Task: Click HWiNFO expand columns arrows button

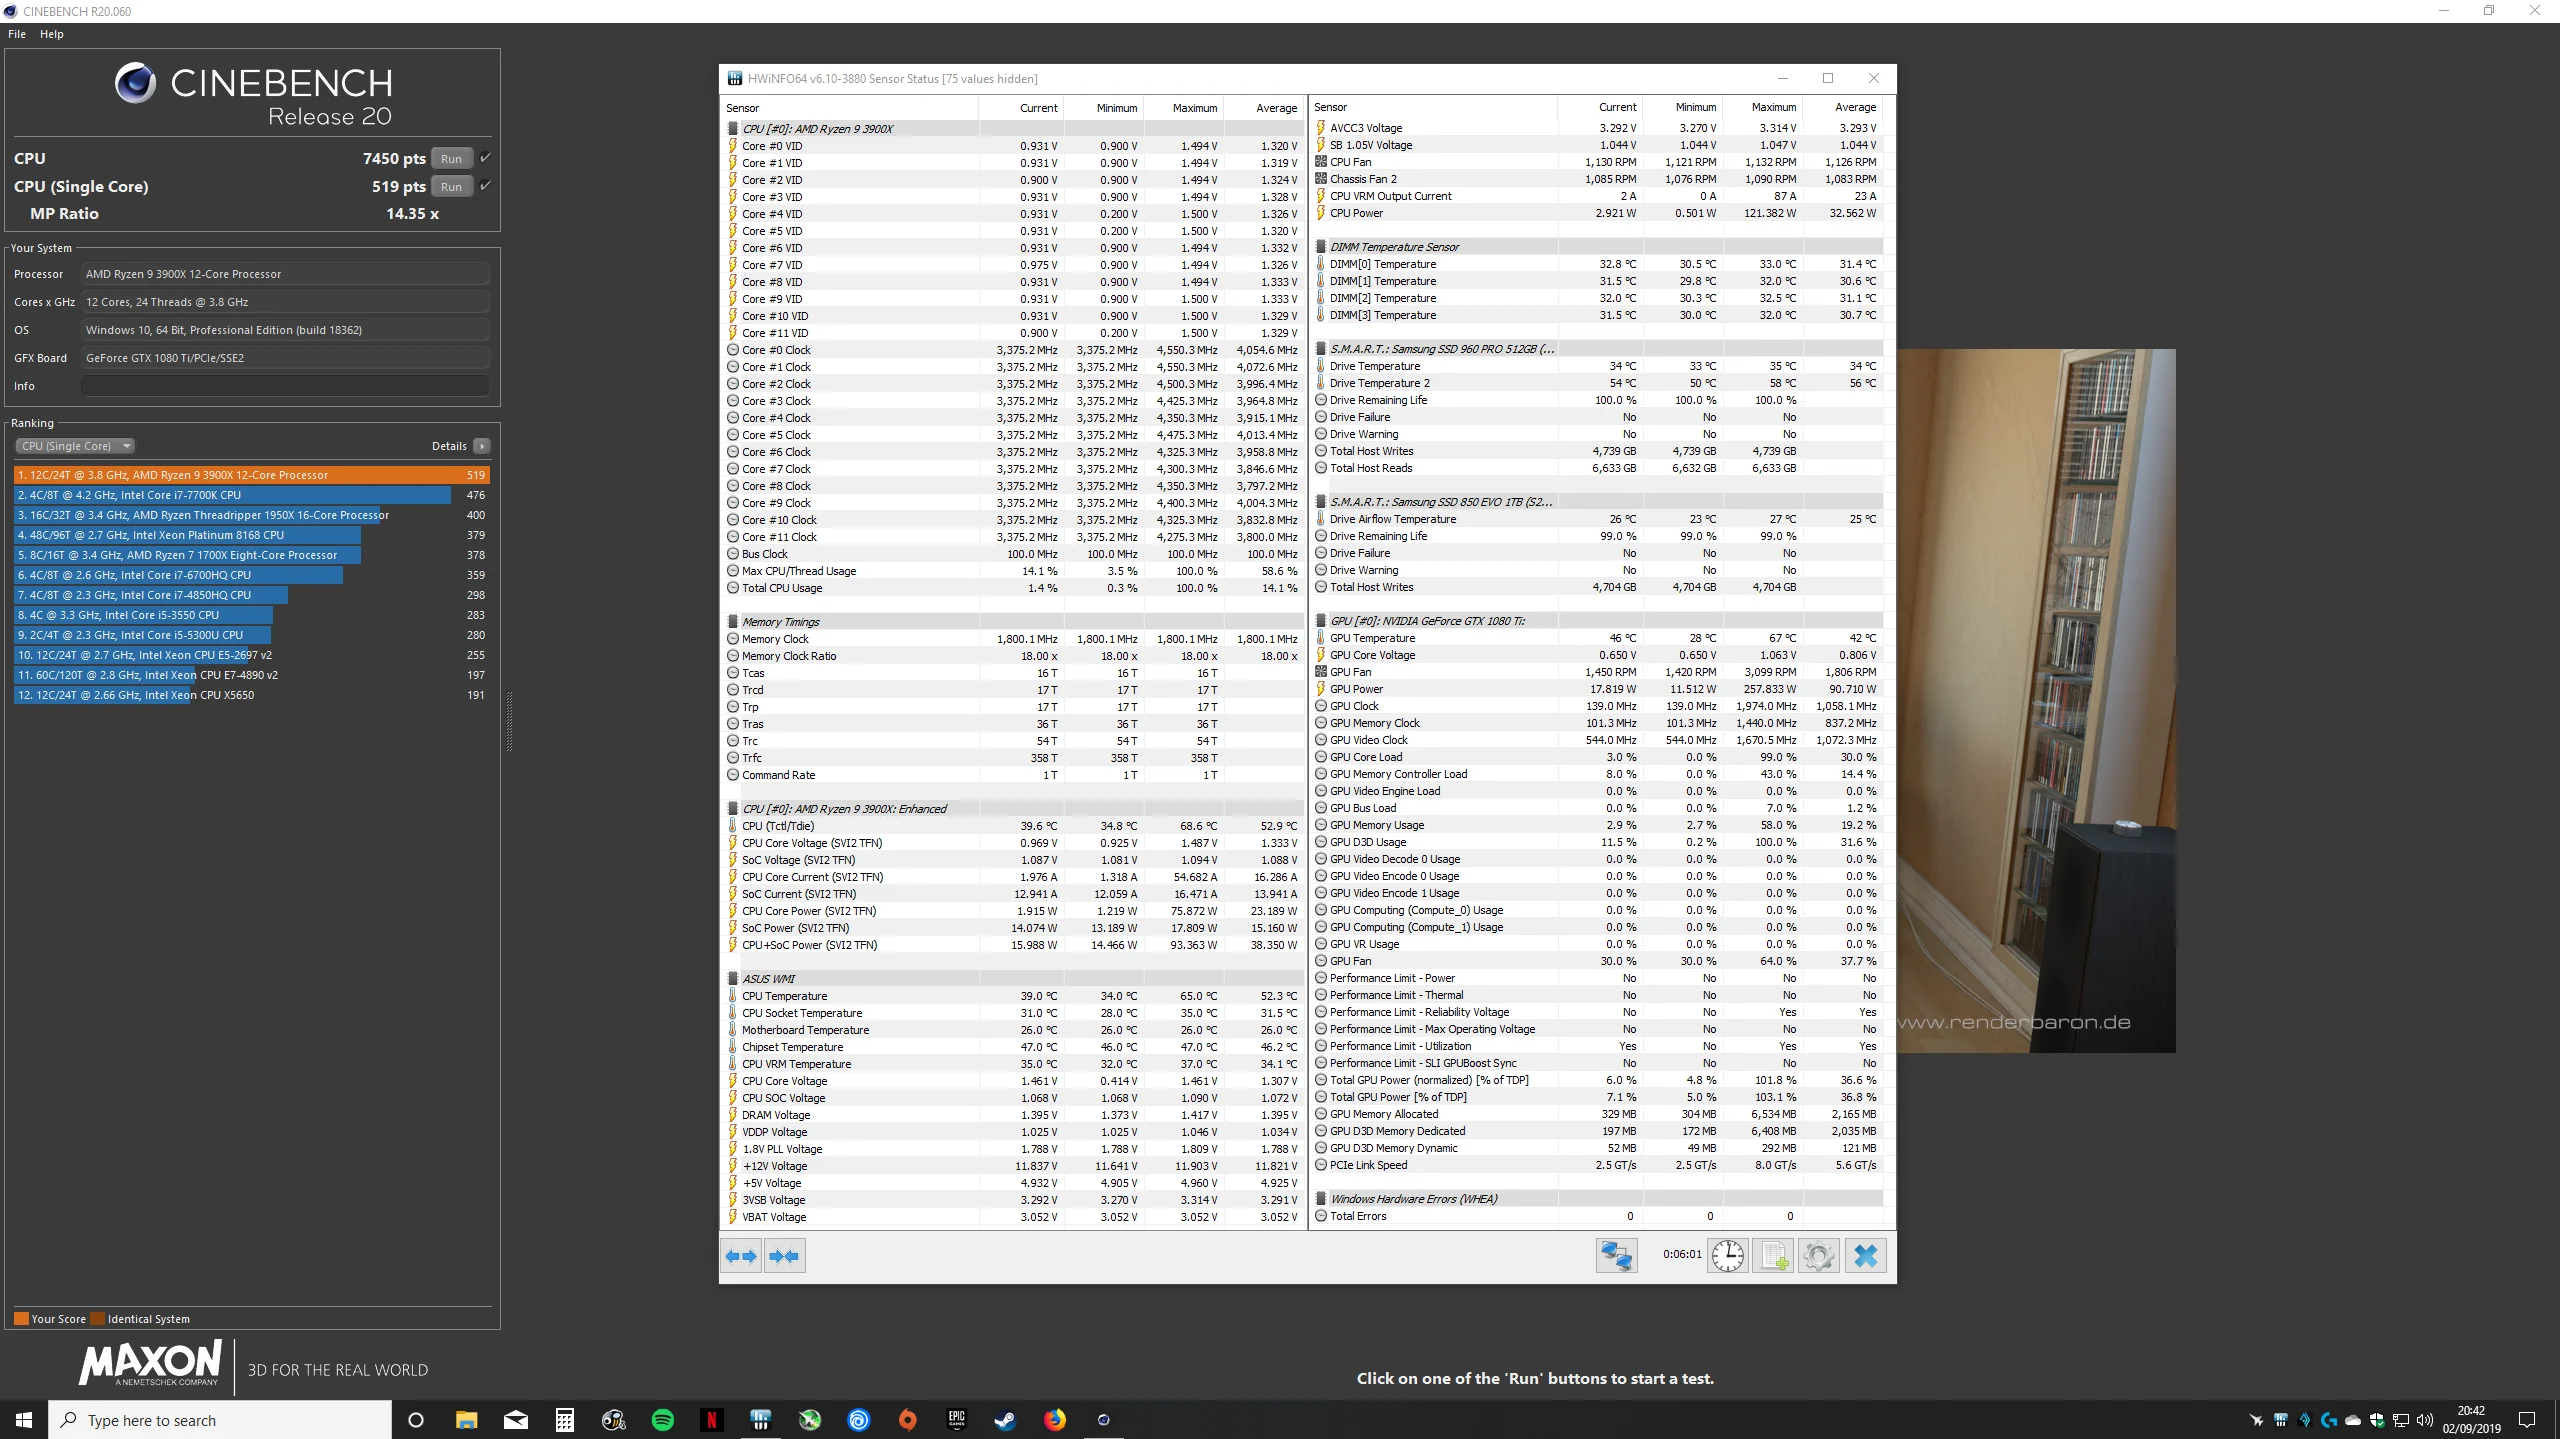Action: 741,1256
